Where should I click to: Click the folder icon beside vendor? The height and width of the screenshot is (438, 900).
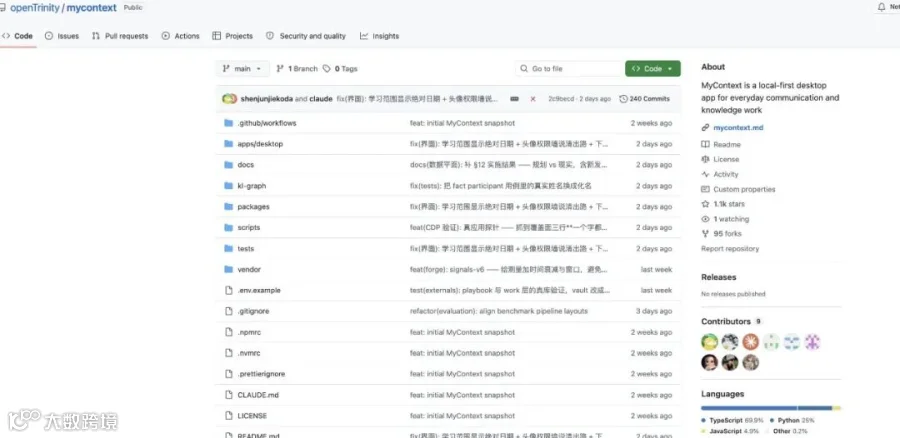(228, 269)
